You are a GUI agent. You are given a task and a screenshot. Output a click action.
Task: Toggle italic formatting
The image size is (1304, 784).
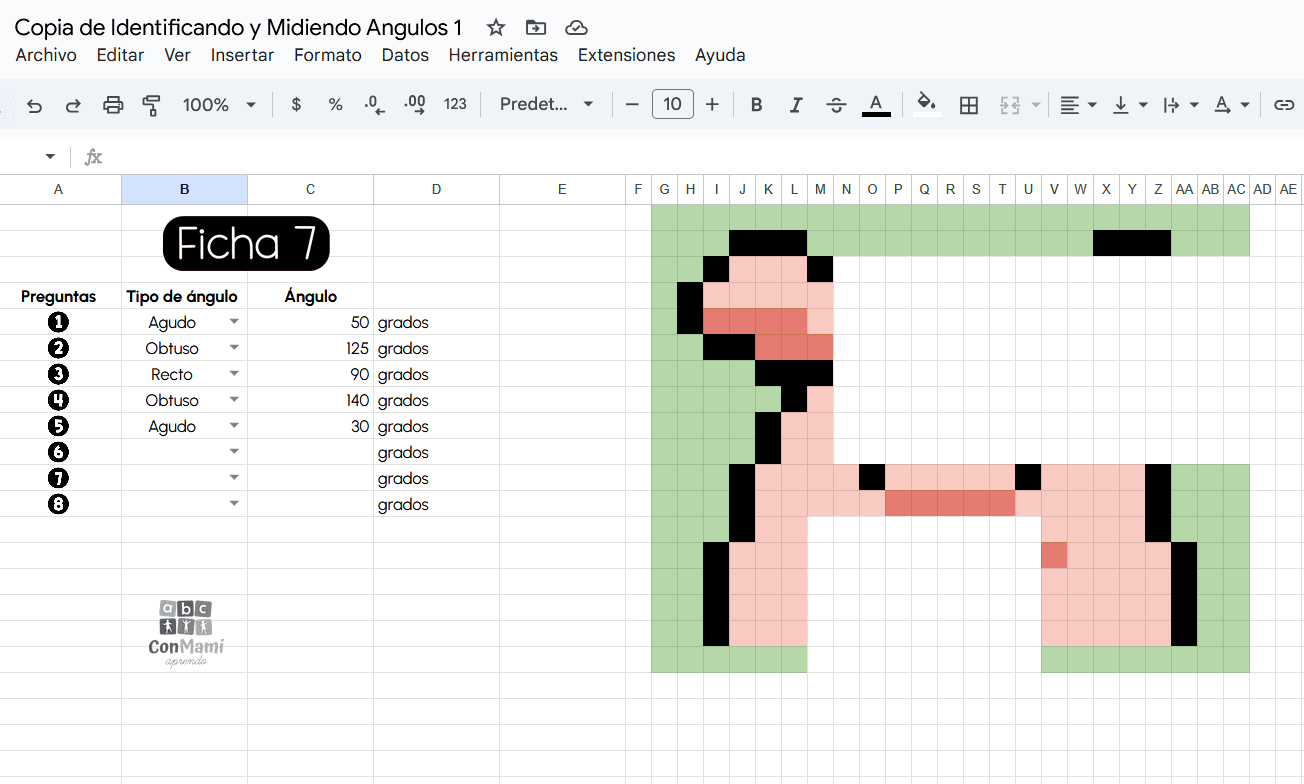point(796,105)
